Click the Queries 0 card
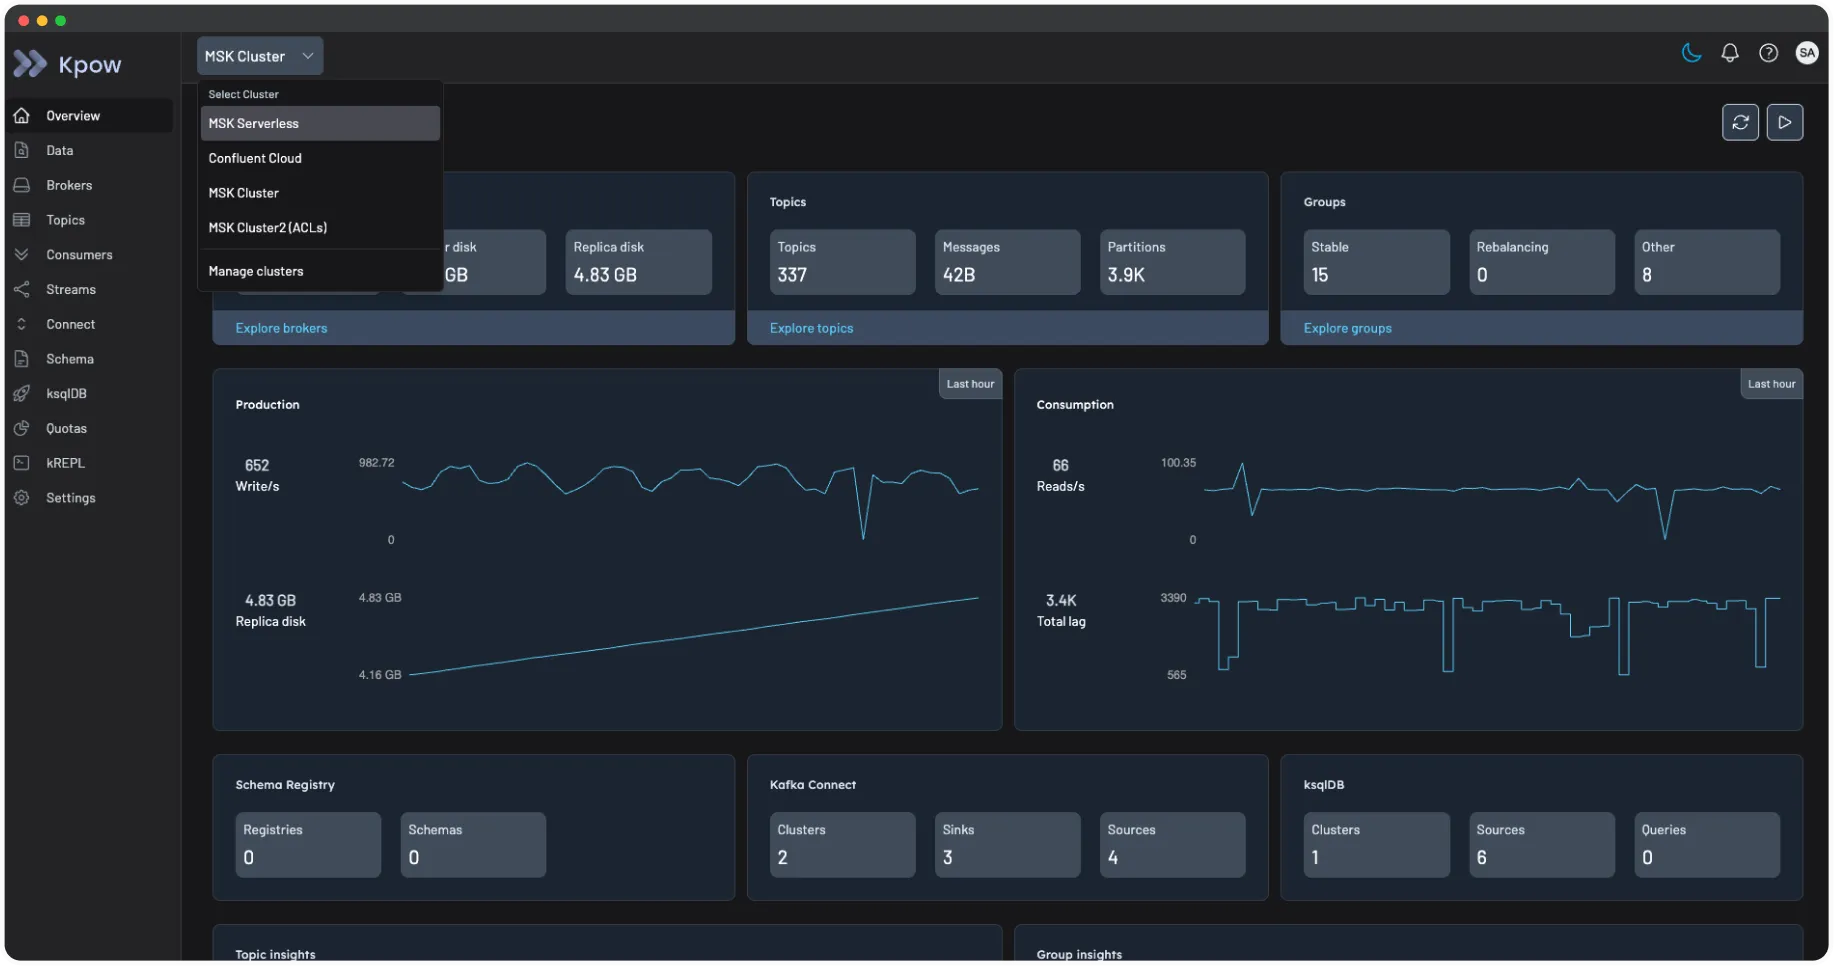 1706,845
